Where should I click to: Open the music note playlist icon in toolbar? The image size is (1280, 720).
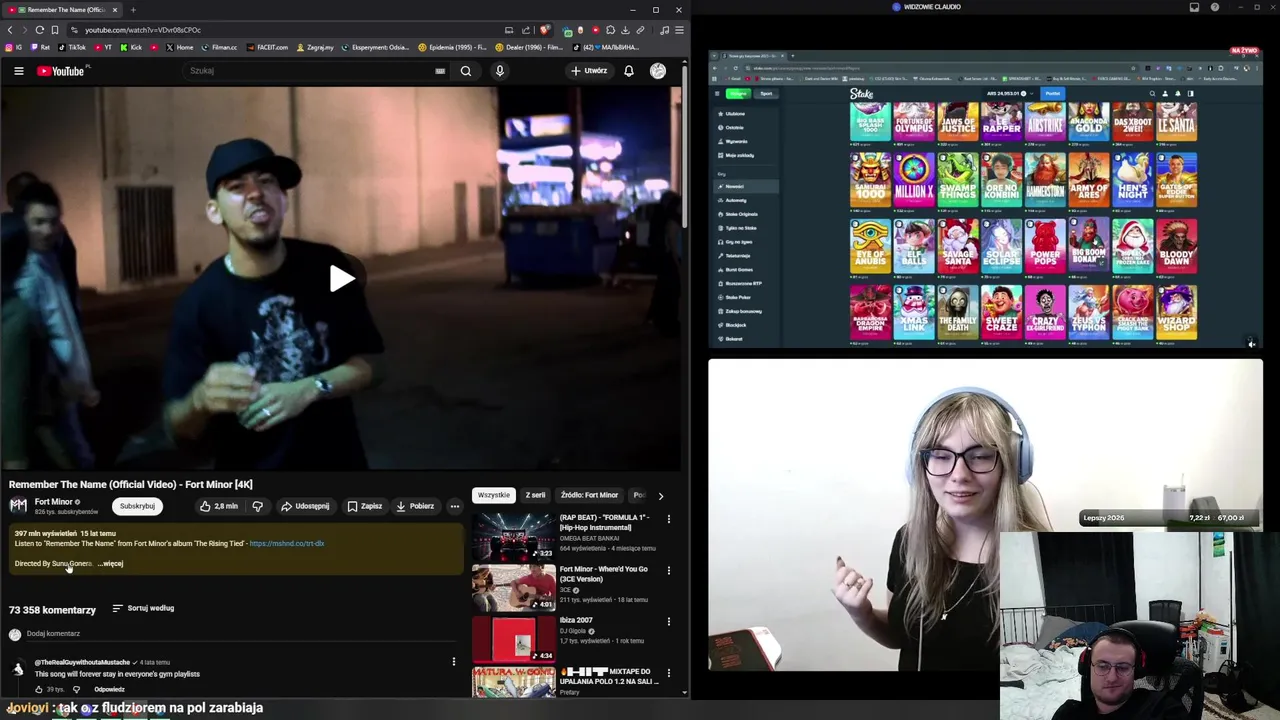point(665,30)
